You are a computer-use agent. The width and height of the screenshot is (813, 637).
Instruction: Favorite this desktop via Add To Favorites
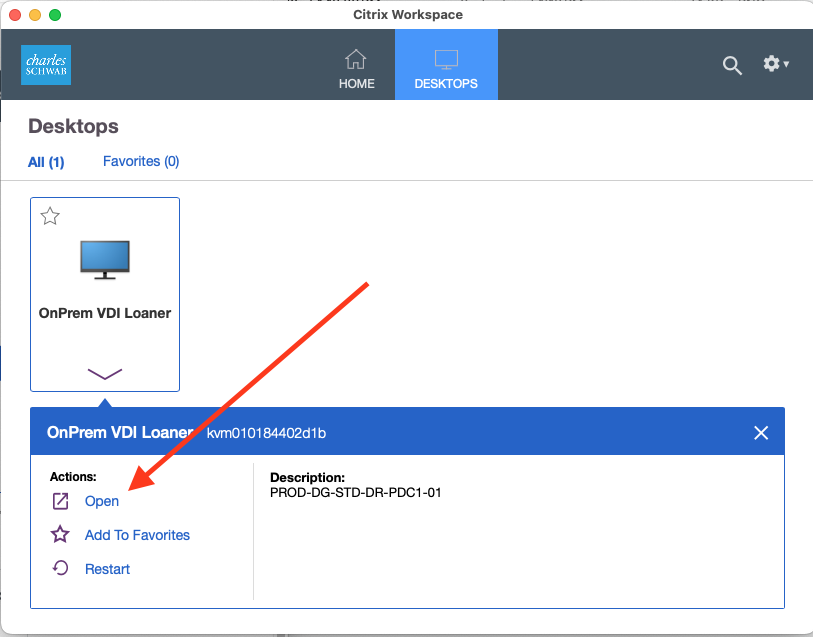point(136,535)
